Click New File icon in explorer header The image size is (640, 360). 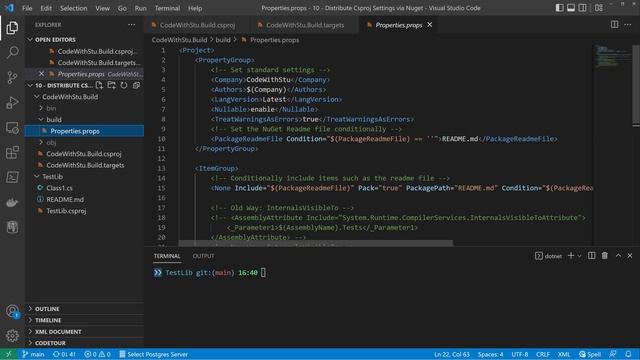click(99, 85)
